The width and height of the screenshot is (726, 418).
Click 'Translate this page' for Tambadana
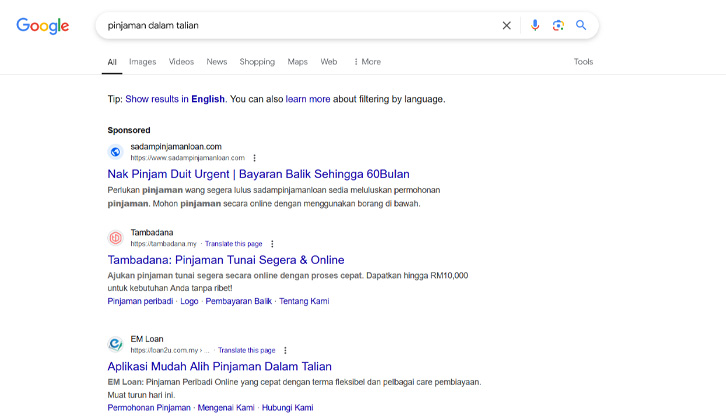(234, 244)
